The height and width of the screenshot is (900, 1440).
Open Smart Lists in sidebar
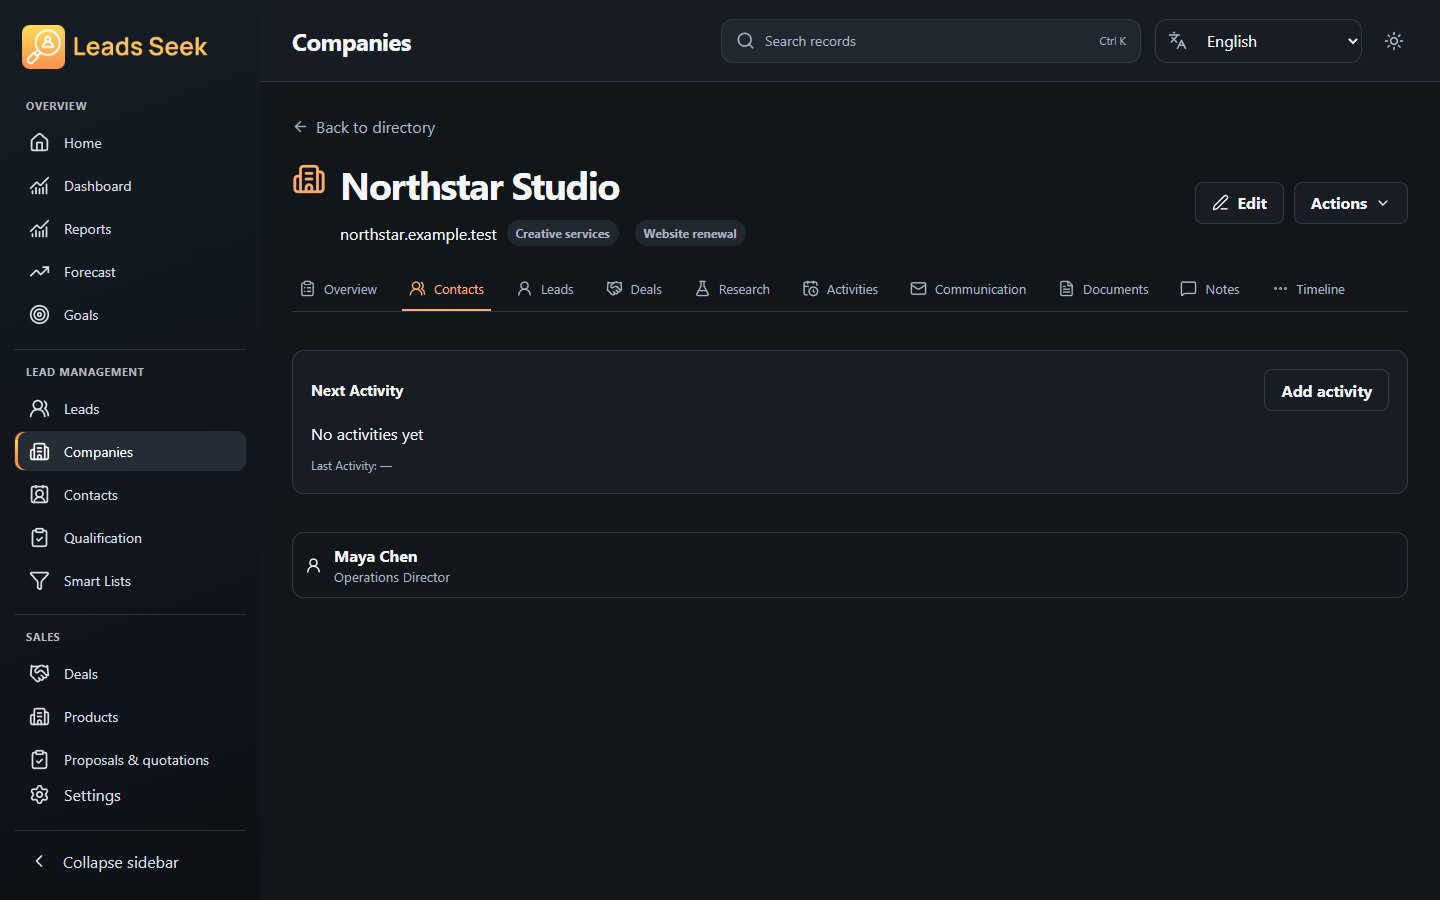[130, 581]
